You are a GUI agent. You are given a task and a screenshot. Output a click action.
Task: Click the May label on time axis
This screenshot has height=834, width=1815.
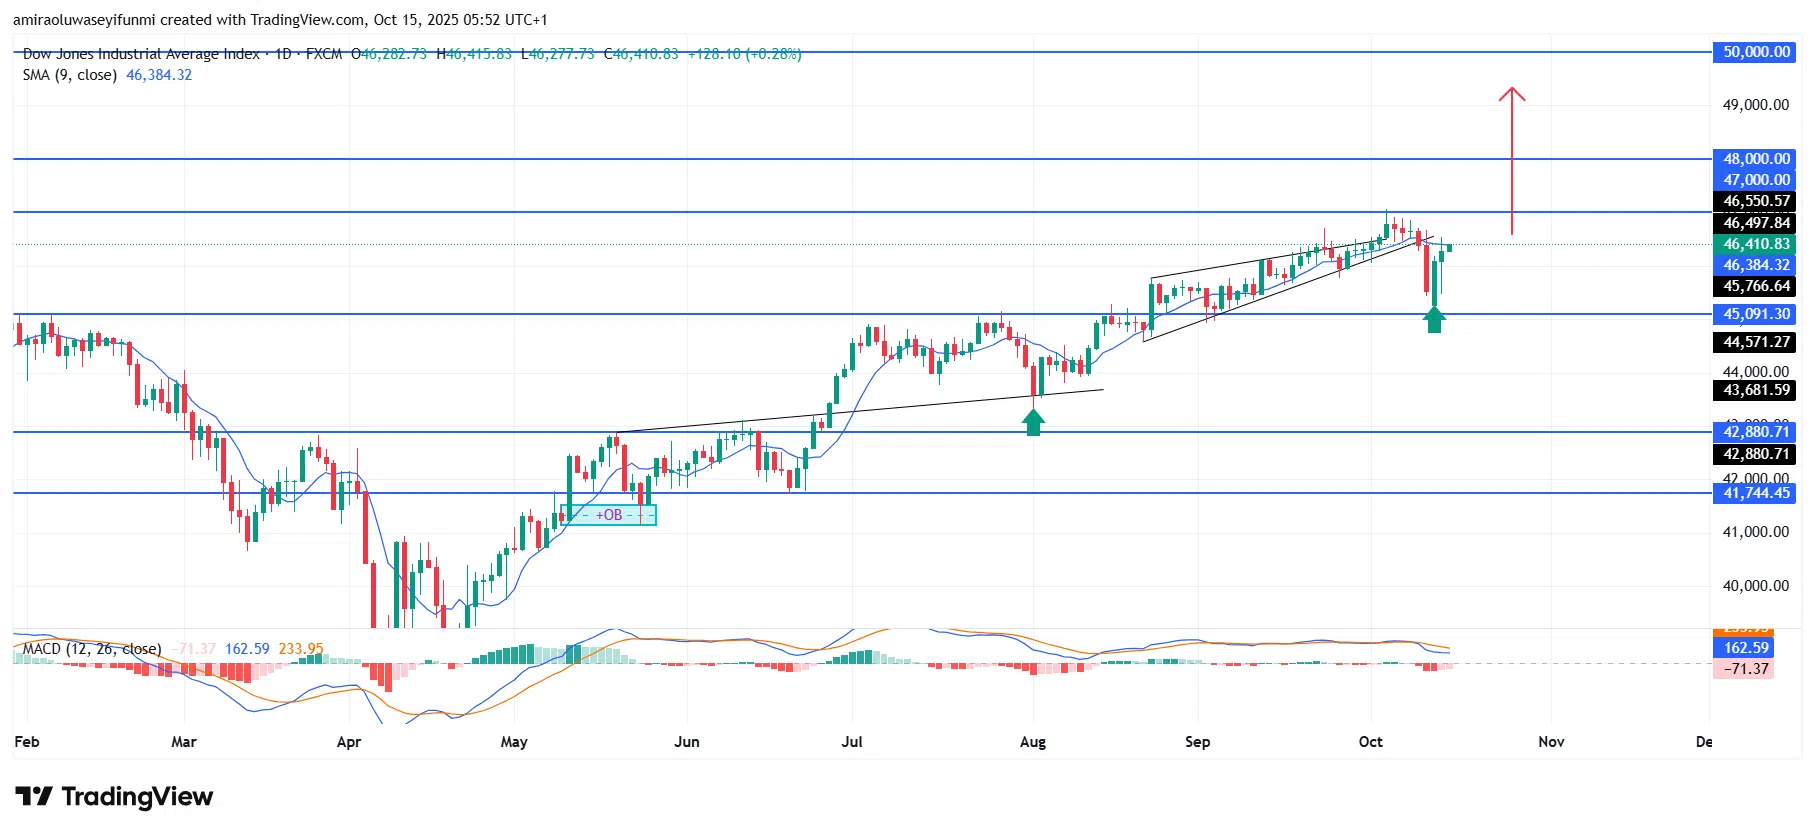(513, 742)
